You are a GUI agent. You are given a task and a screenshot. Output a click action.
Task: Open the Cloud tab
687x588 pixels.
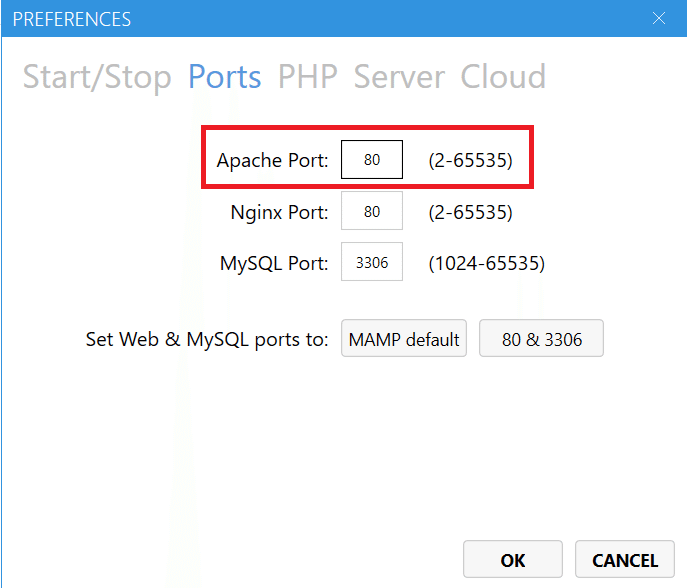[x=503, y=77]
